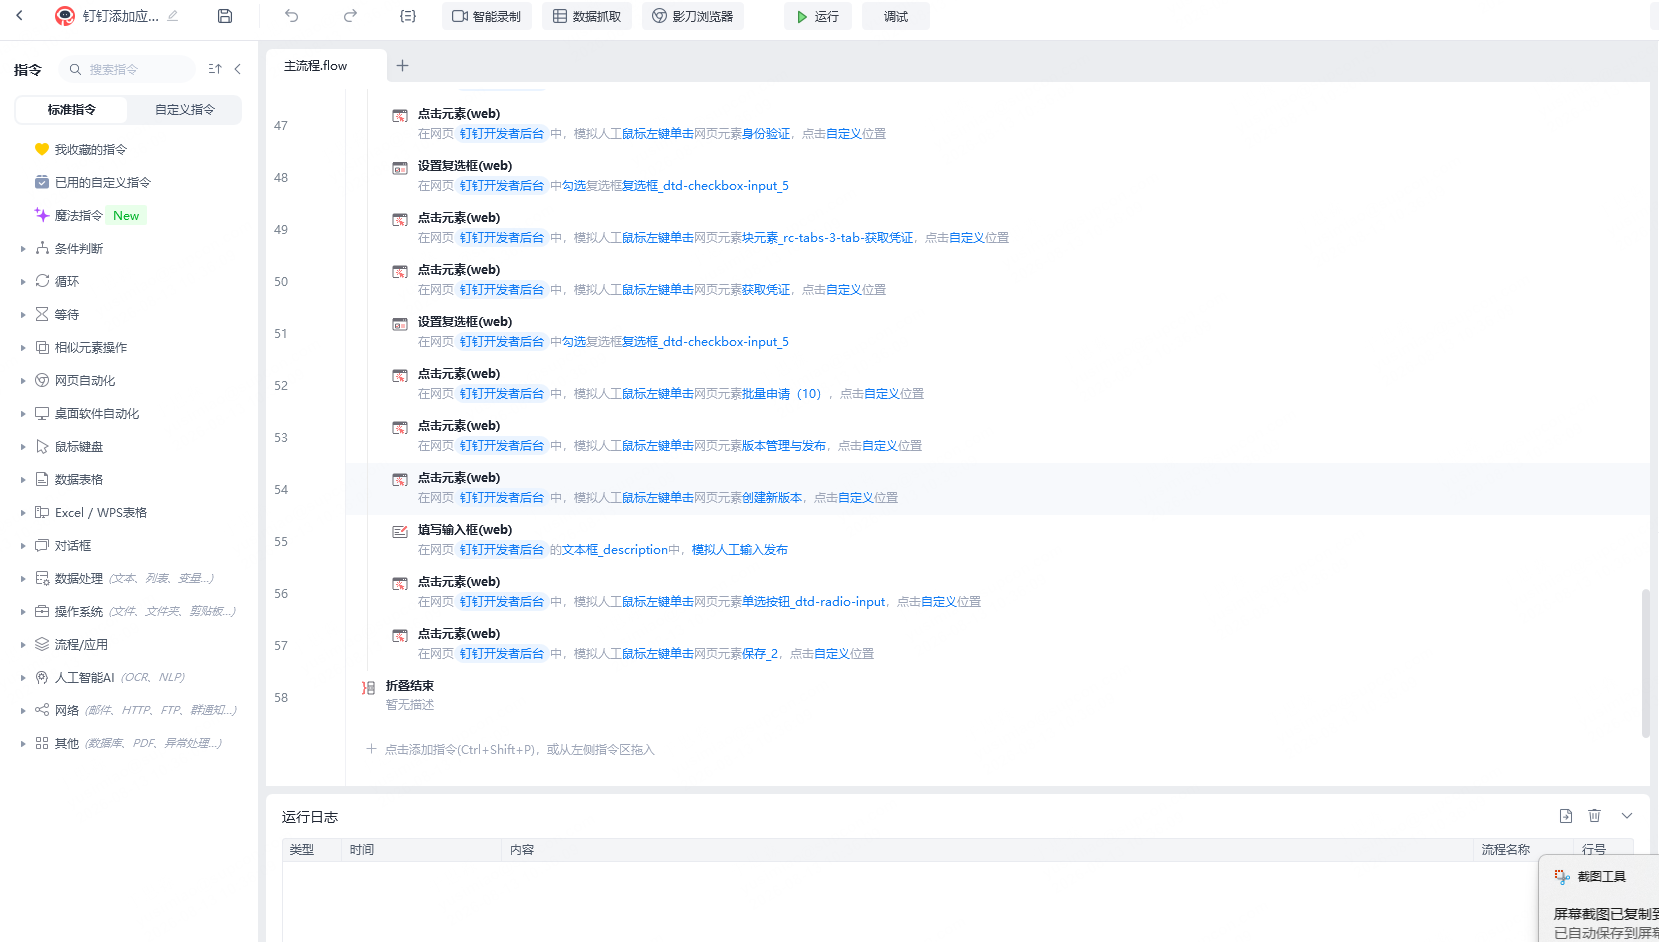The width and height of the screenshot is (1659, 942).
Task: Undo the last action
Action: (291, 16)
